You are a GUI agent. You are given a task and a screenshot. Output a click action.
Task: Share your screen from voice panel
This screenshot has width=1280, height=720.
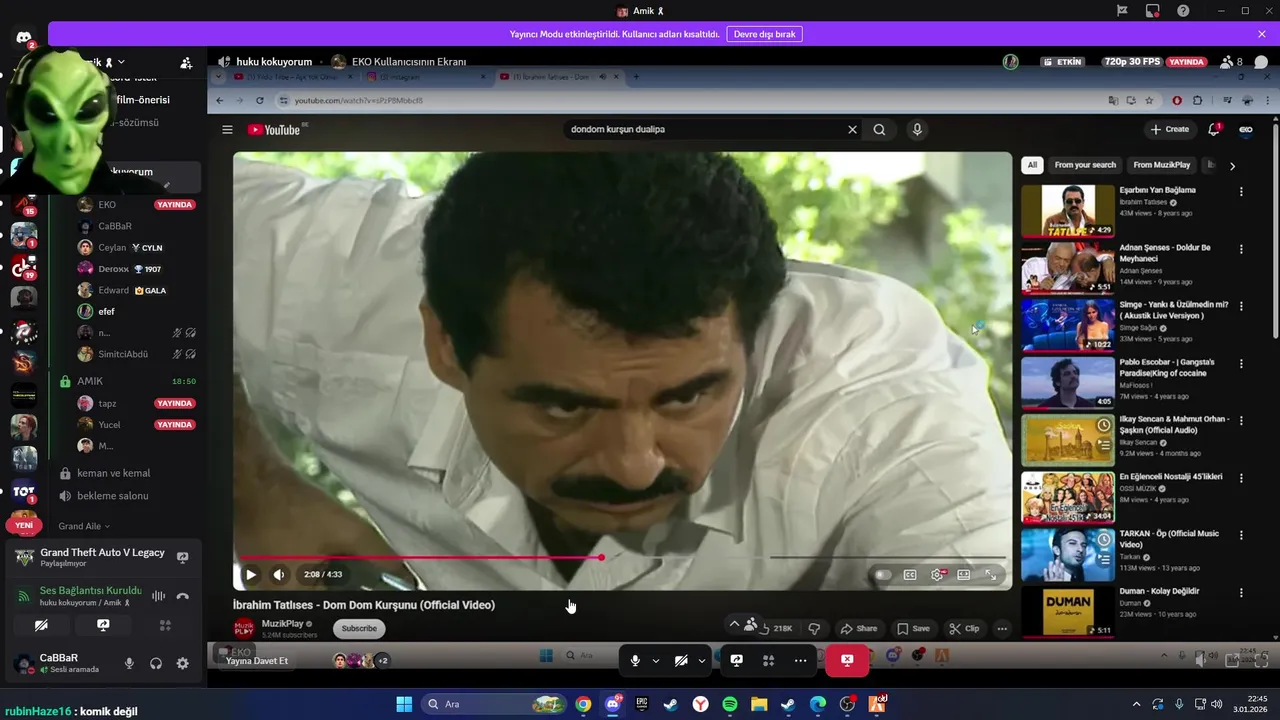103,626
